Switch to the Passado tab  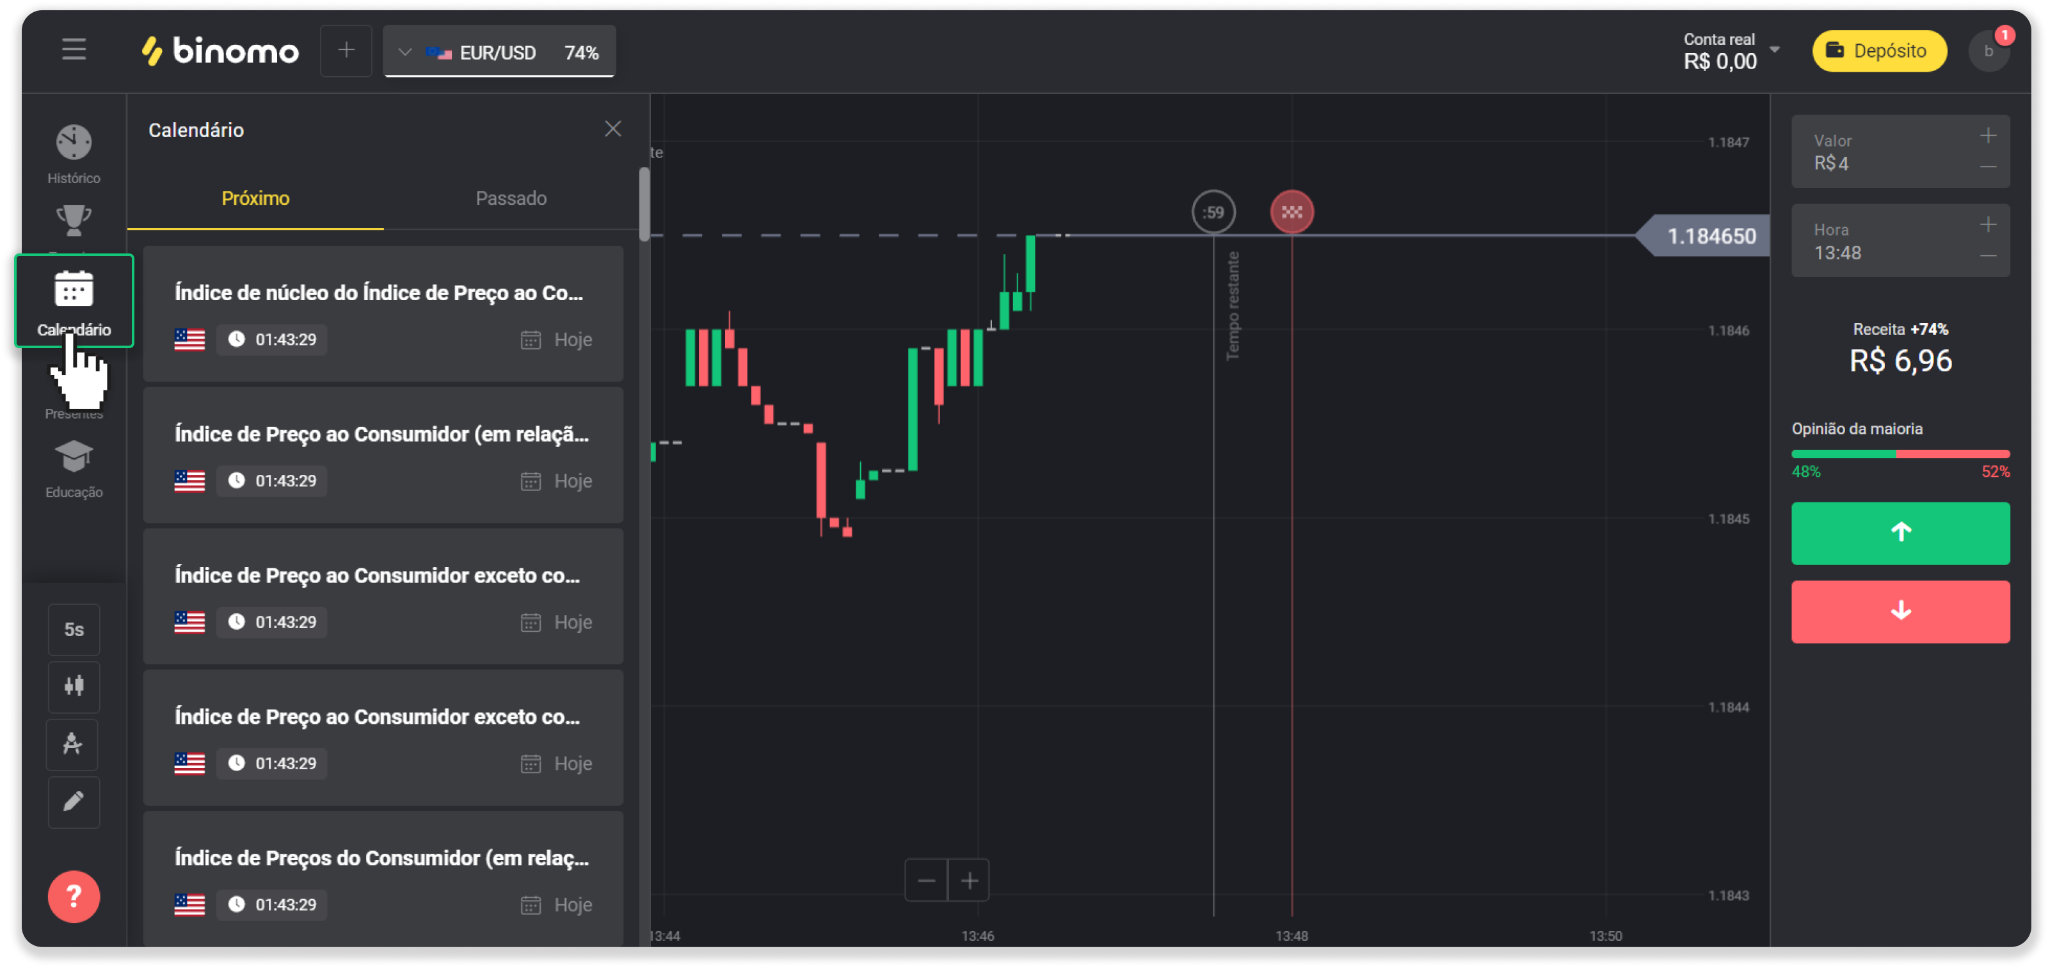(x=511, y=198)
